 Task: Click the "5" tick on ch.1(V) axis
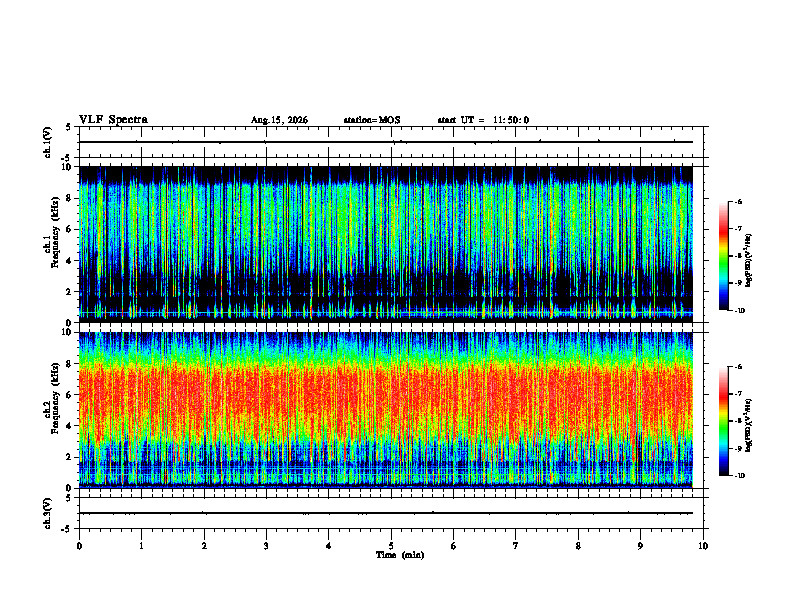pos(69,127)
